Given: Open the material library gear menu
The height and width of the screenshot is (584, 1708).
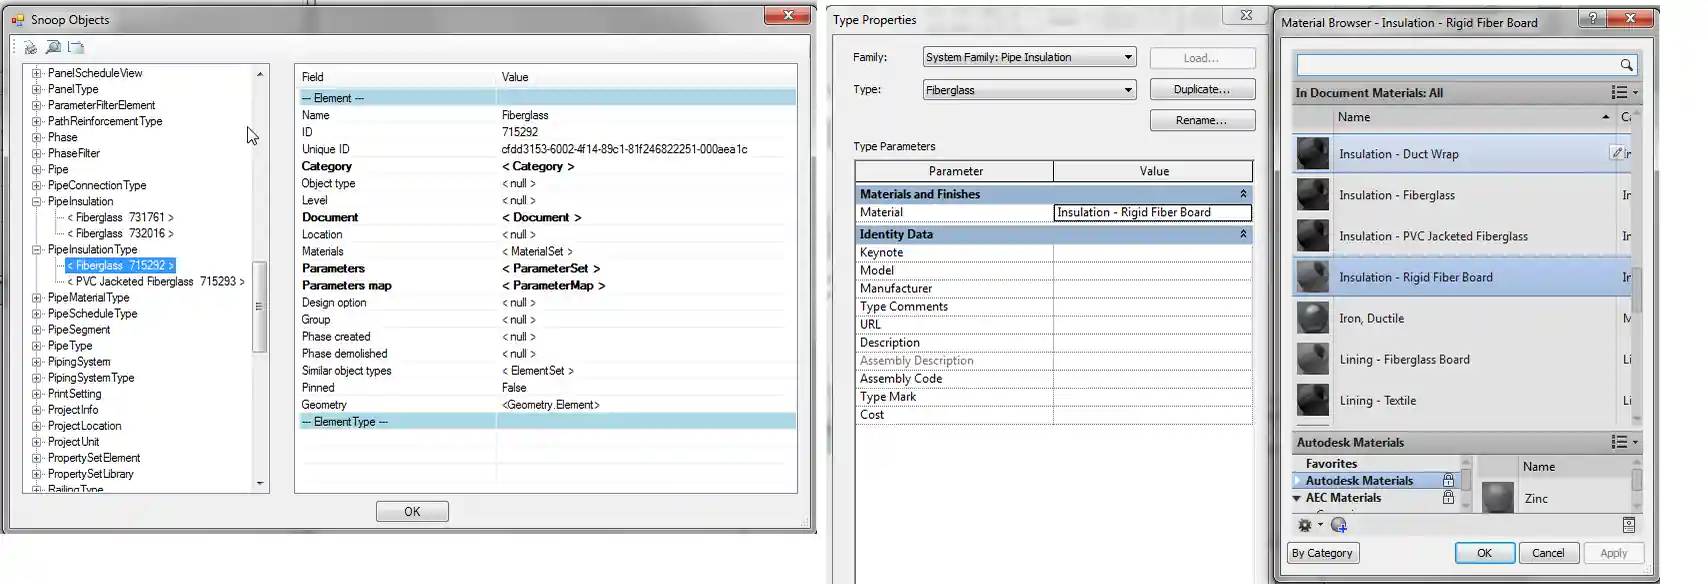Looking at the screenshot, I should [x=1306, y=525].
